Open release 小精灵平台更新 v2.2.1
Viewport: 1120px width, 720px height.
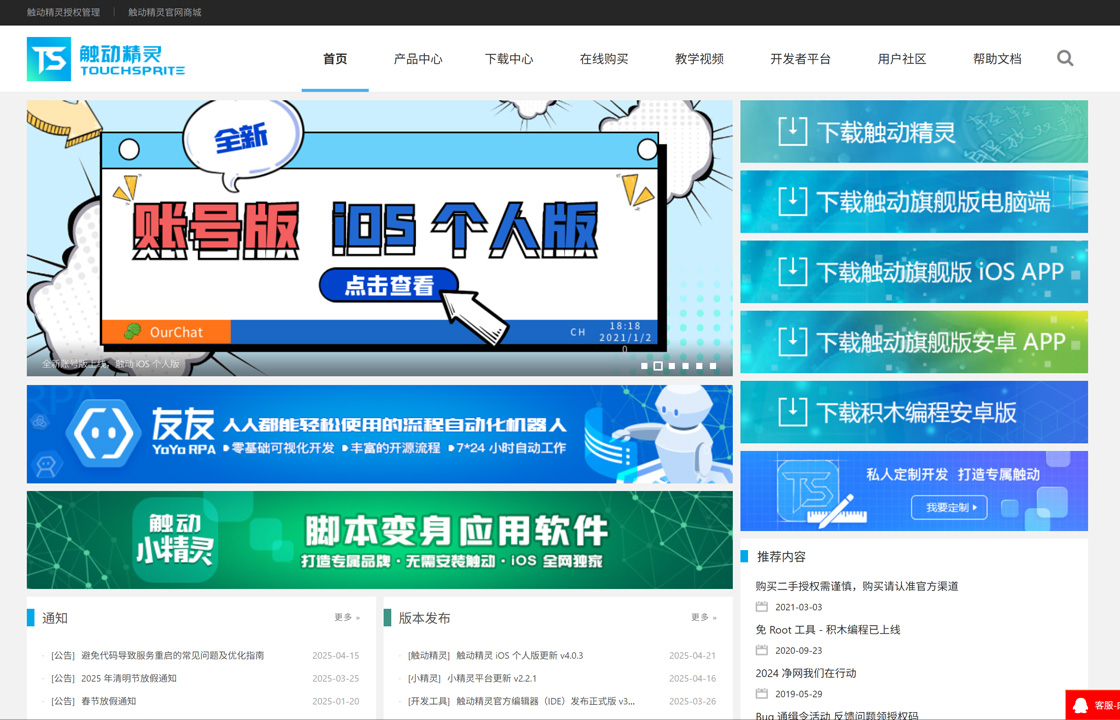(x=492, y=679)
